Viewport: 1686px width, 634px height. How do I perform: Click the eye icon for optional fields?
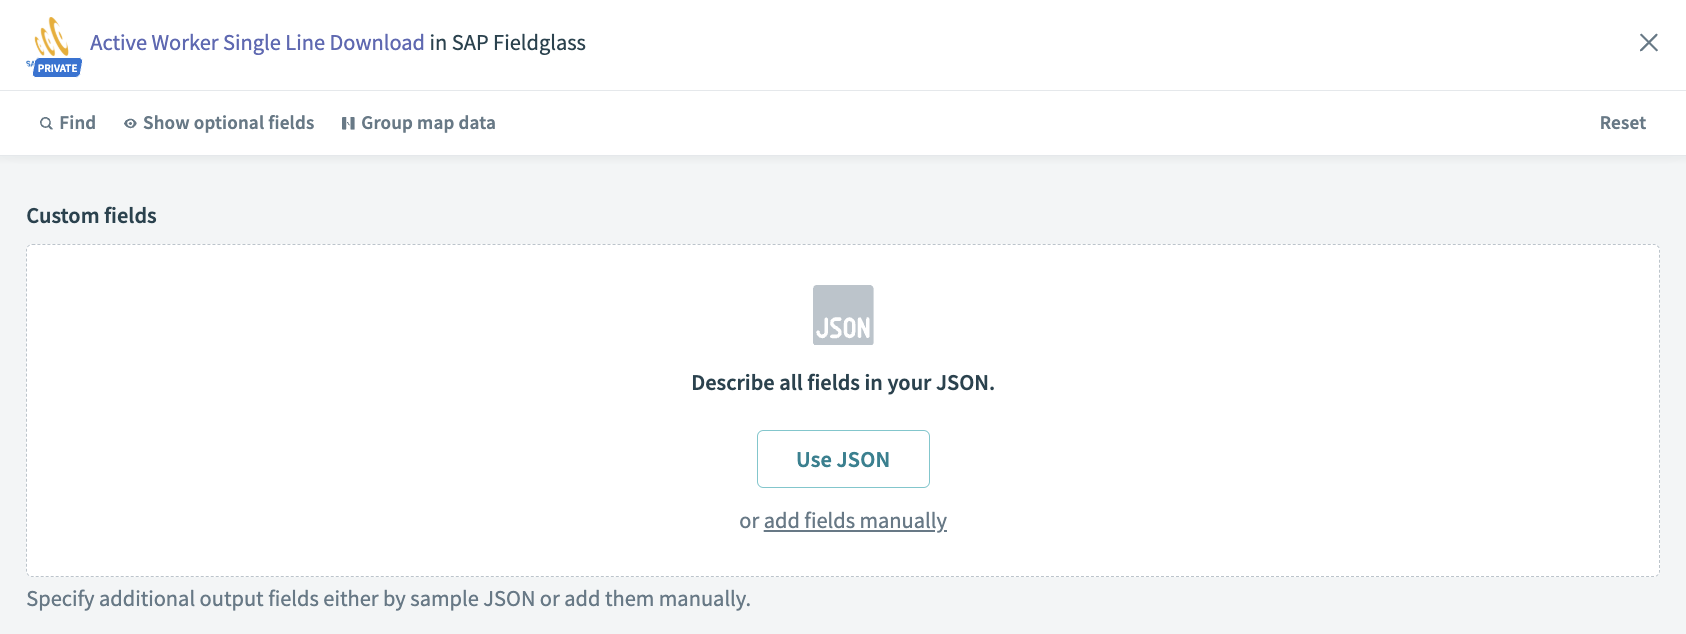130,124
